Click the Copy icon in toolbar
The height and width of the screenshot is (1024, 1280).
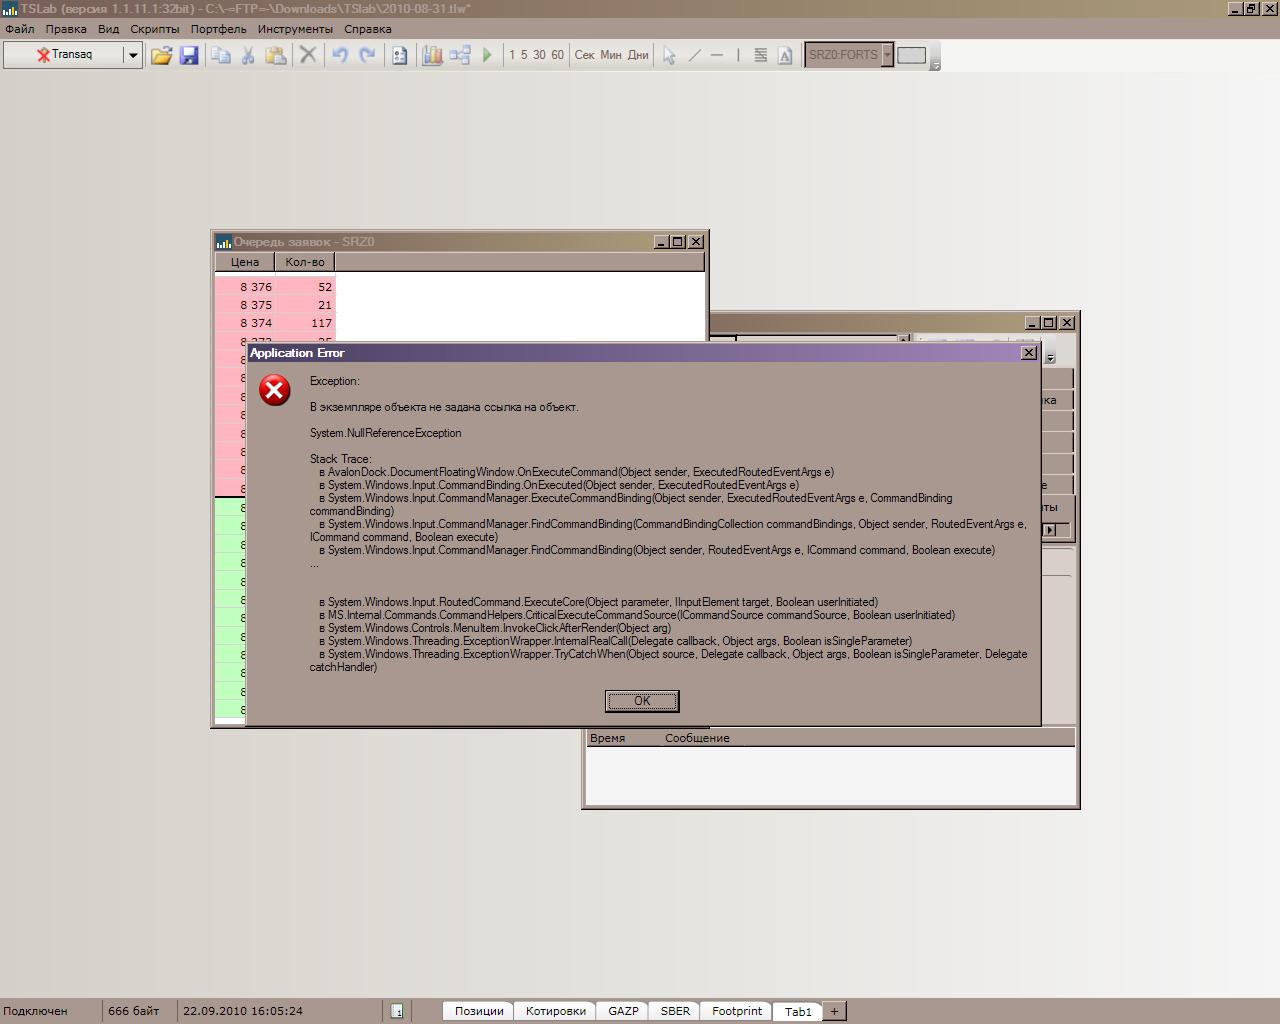click(x=221, y=55)
